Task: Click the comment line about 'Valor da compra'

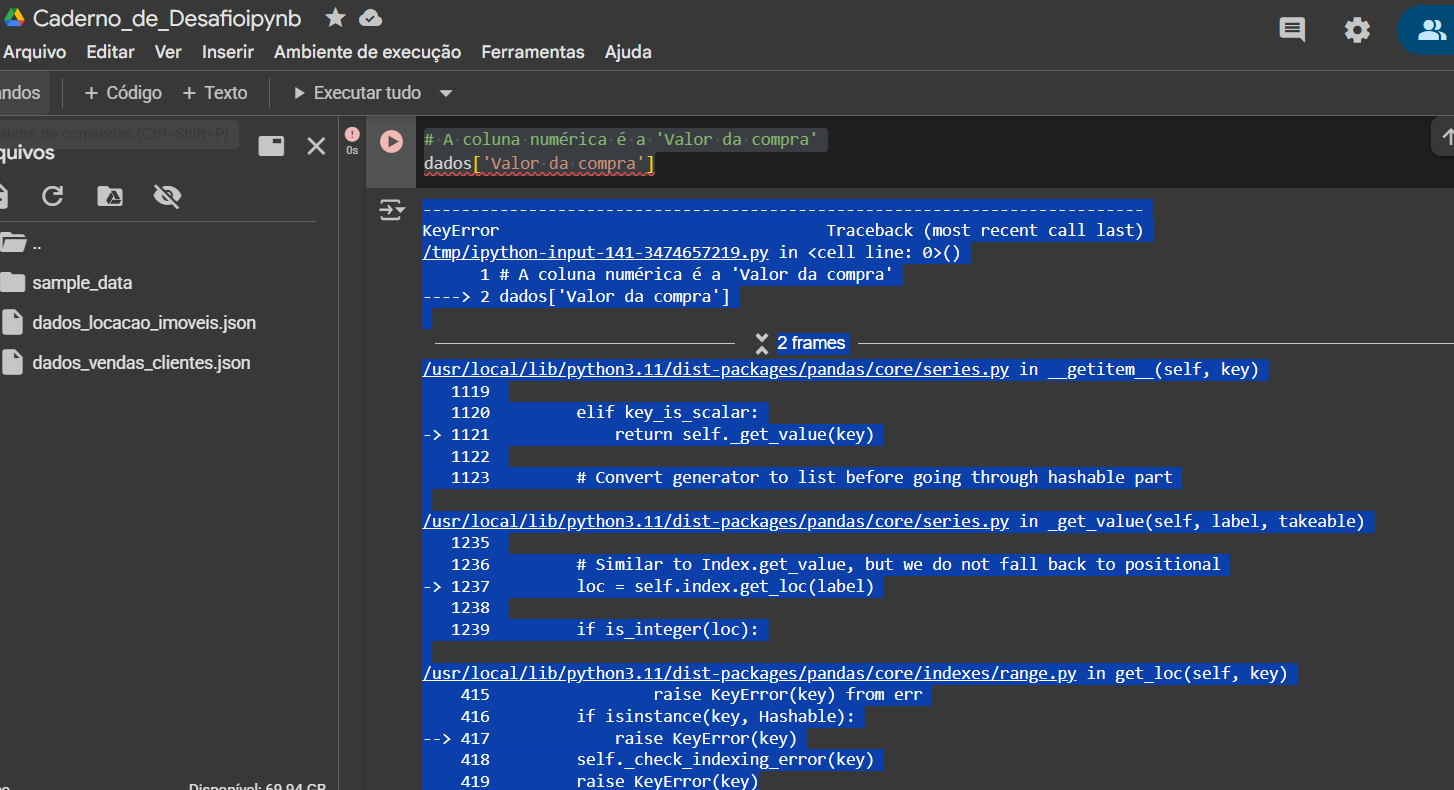Action: click(x=621, y=140)
